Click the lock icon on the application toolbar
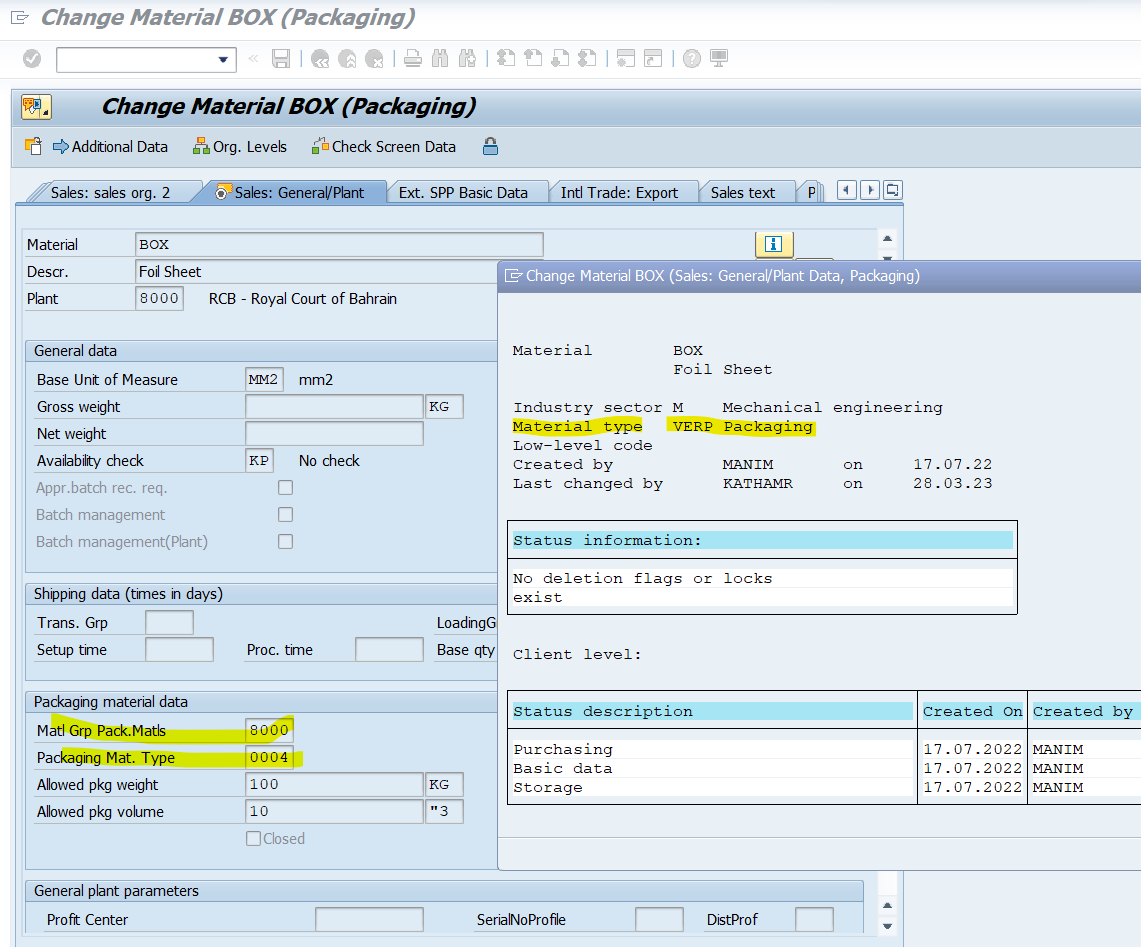This screenshot has width=1141, height=947. [490, 146]
